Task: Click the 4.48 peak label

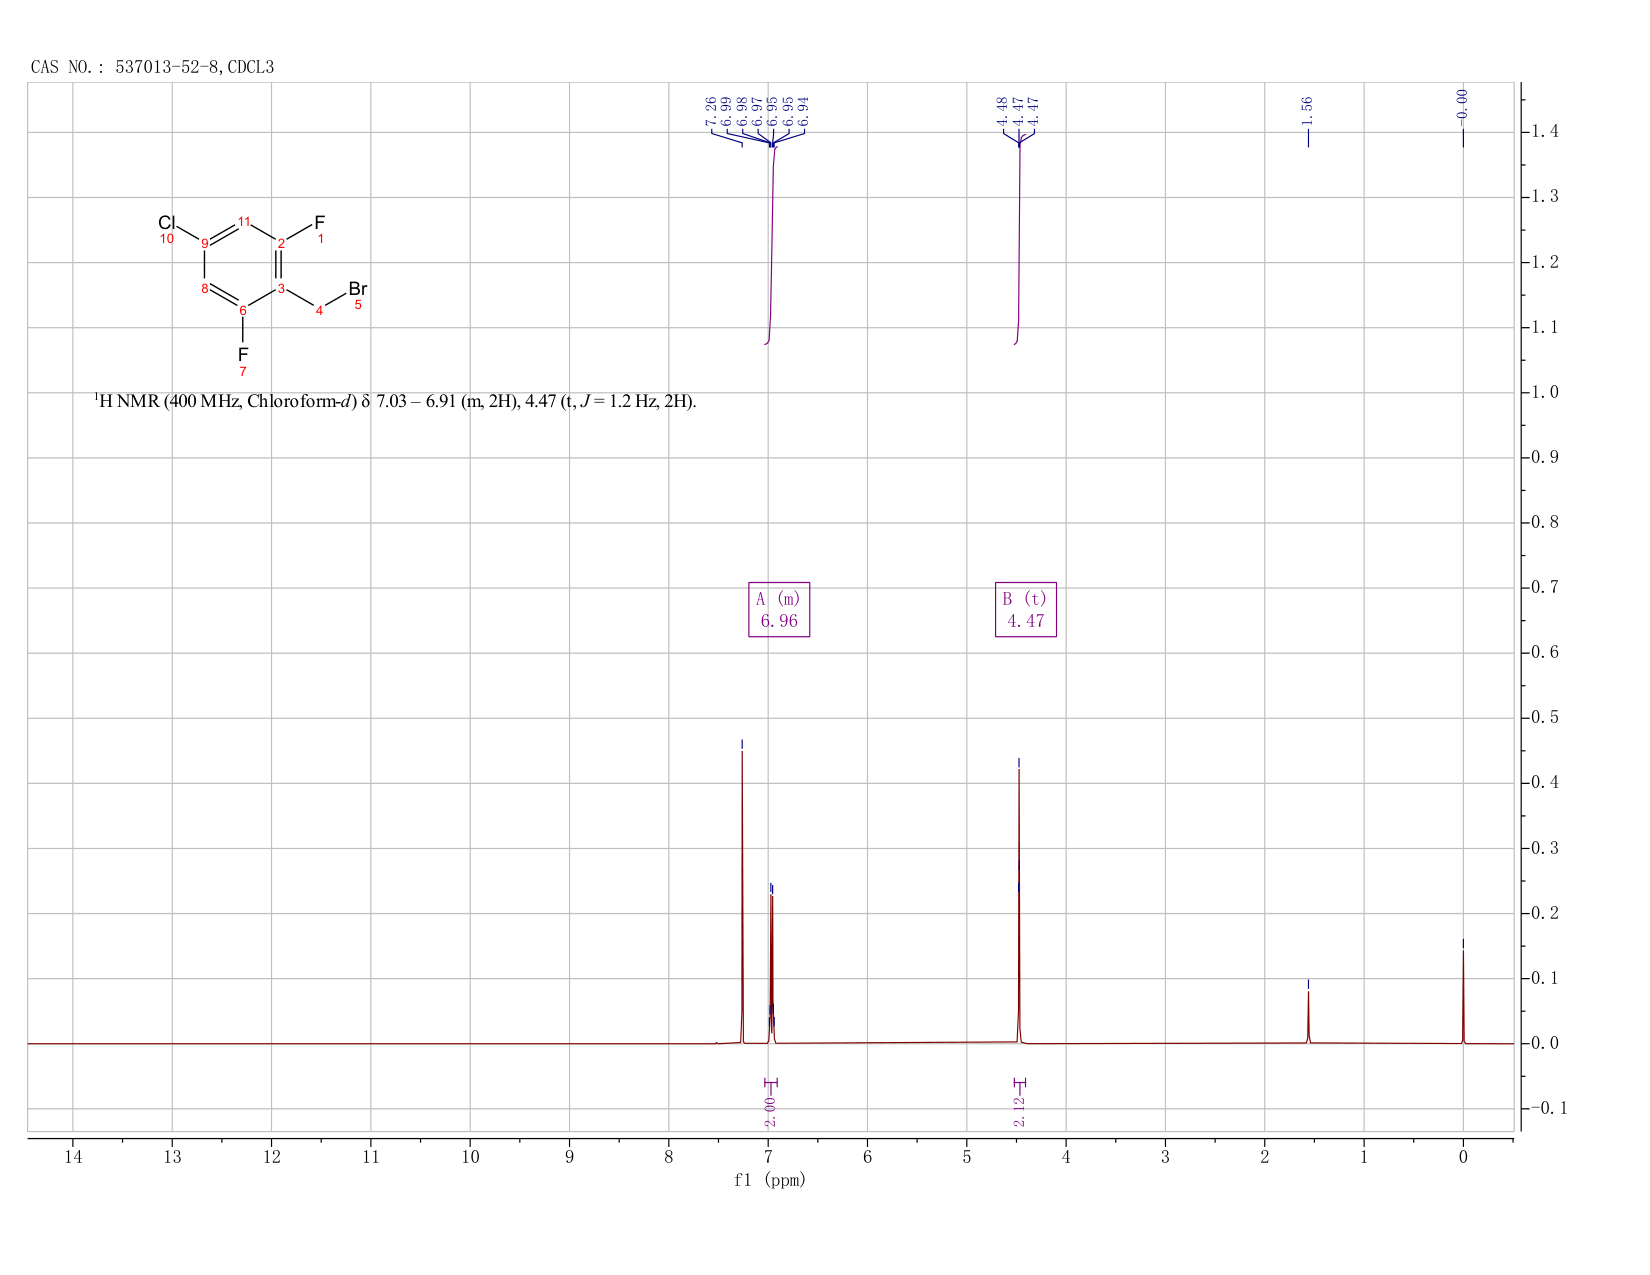Action: (1002, 110)
